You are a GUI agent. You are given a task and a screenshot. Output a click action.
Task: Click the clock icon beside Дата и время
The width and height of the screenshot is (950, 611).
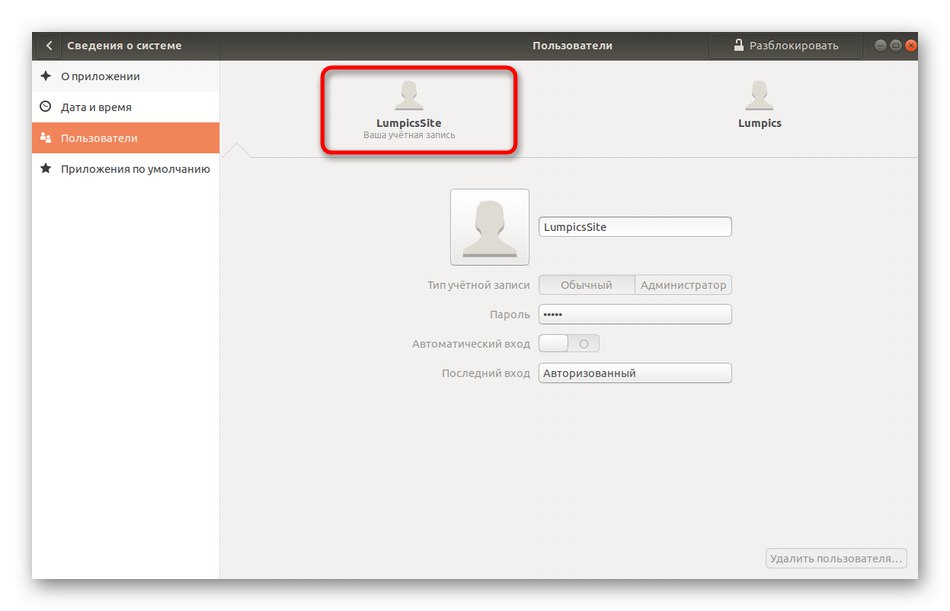click(45, 107)
